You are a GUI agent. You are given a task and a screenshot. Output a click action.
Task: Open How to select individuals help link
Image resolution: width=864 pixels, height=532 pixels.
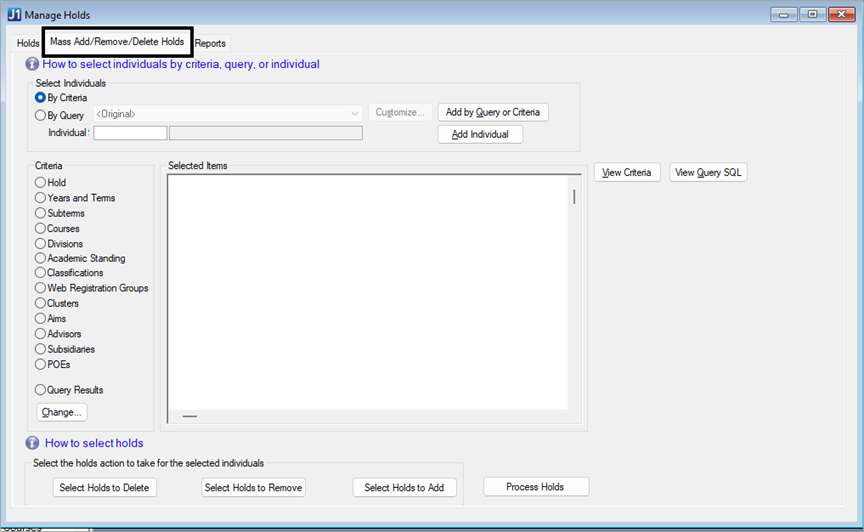[181, 65]
